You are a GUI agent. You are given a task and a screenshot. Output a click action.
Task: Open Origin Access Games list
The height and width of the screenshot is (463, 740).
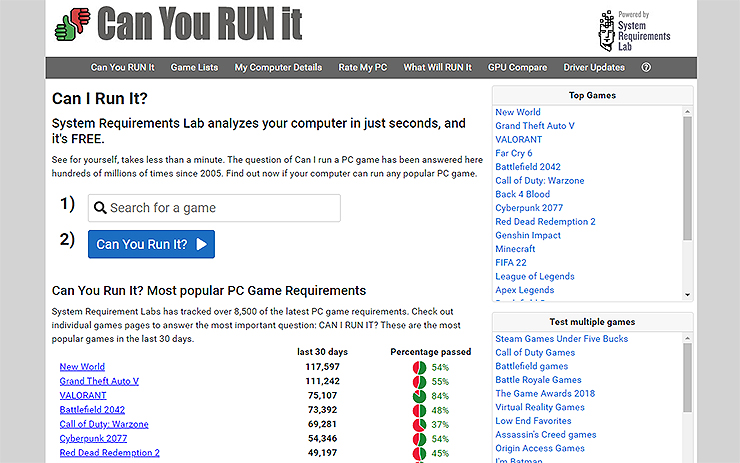pyautogui.click(x=540, y=448)
